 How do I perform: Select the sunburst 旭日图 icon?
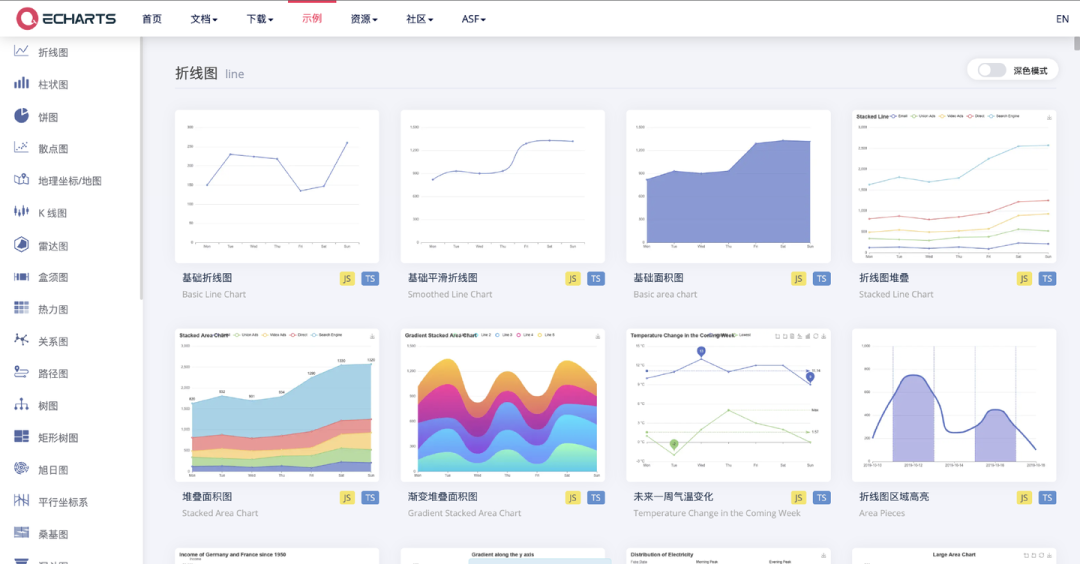(x=21, y=468)
